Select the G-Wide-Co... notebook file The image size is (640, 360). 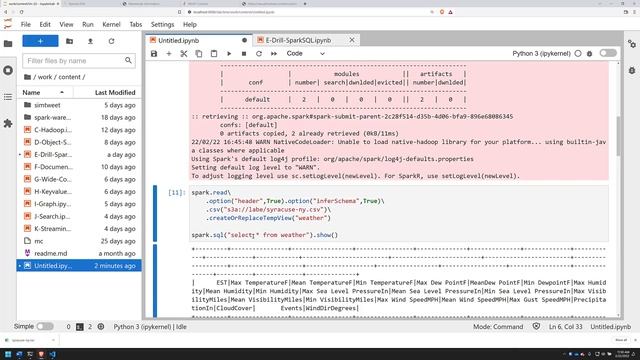(79, 179)
